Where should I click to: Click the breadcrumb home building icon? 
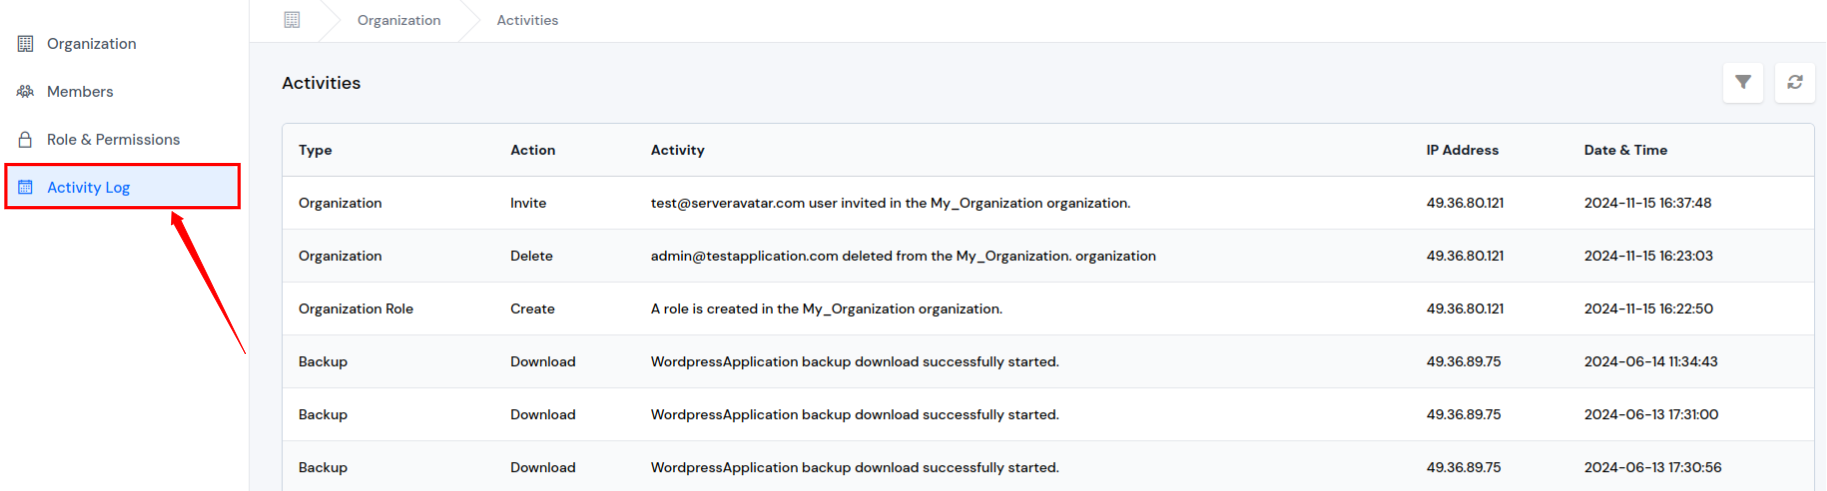(x=292, y=20)
